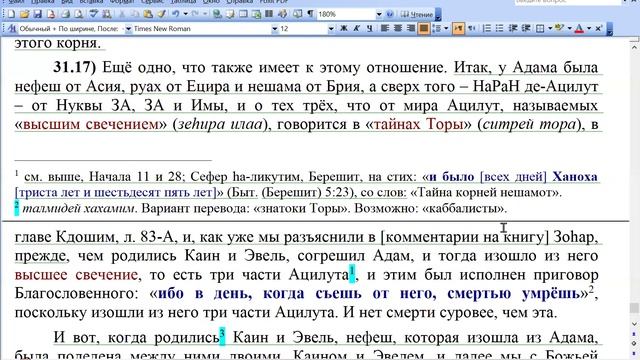Apply a numbered list
Viewport: 640px width, 360px height.
pyautogui.click(x=487, y=28)
